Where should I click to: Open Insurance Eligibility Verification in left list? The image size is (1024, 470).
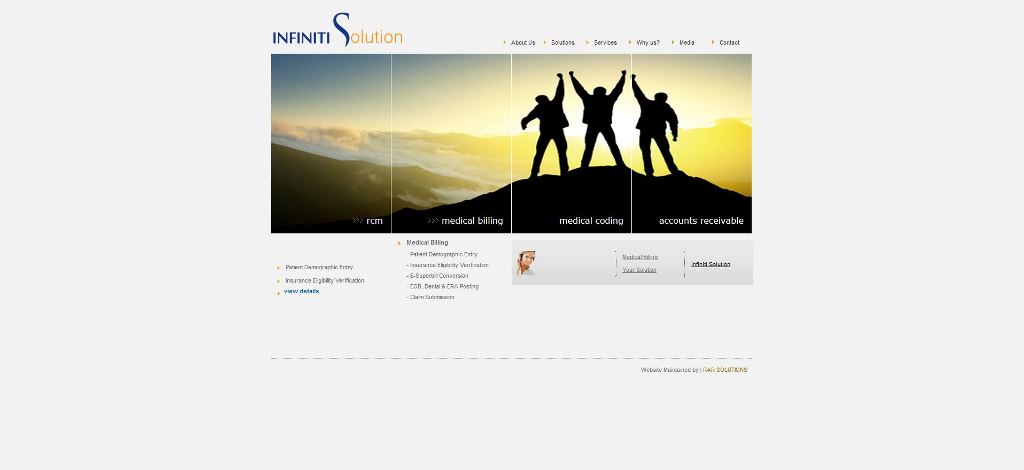pos(324,281)
